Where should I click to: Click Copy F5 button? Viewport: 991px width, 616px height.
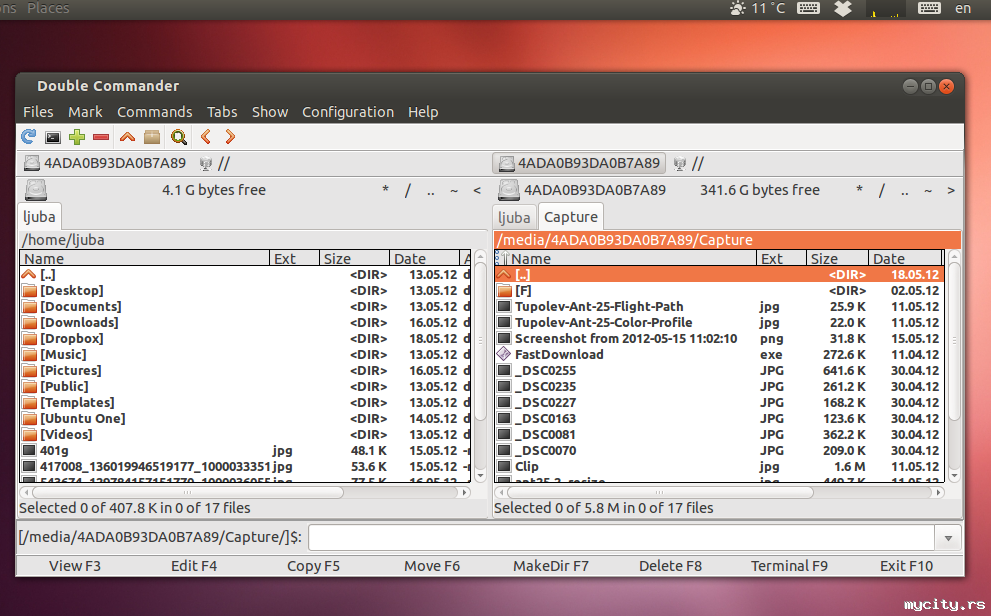click(313, 565)
